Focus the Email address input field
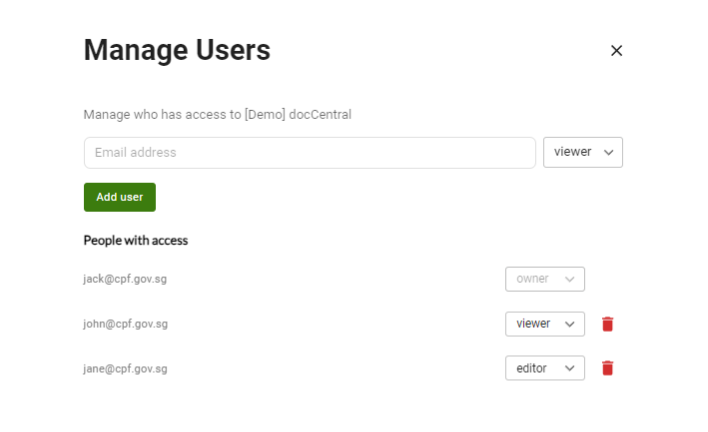The image size is (708, 432). [310, 153]
